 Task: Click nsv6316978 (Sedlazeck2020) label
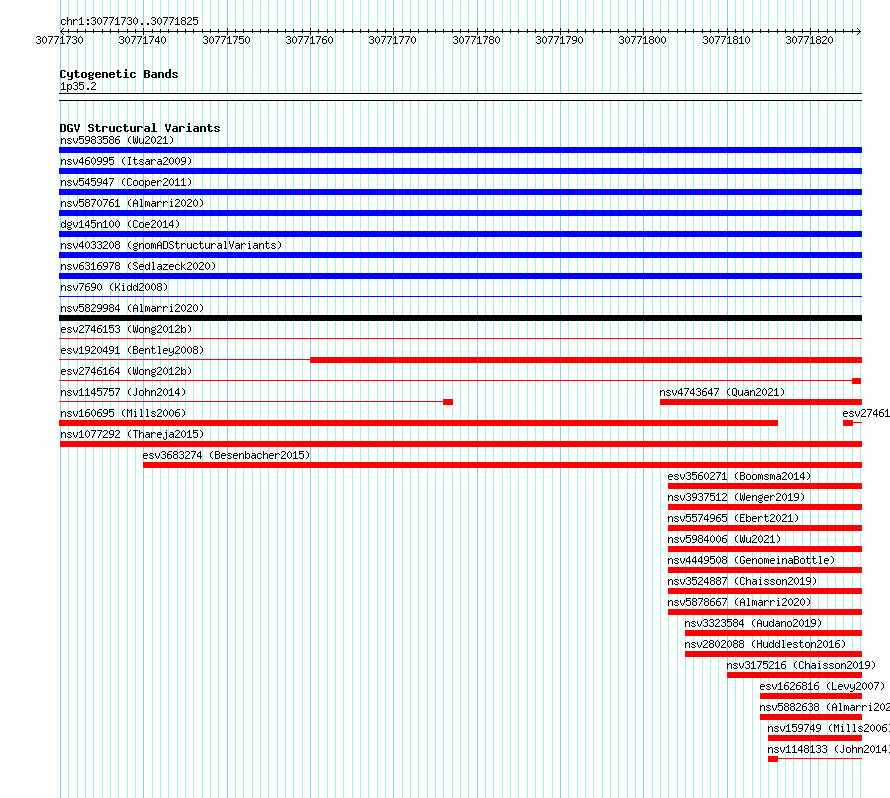click(138, 266)
